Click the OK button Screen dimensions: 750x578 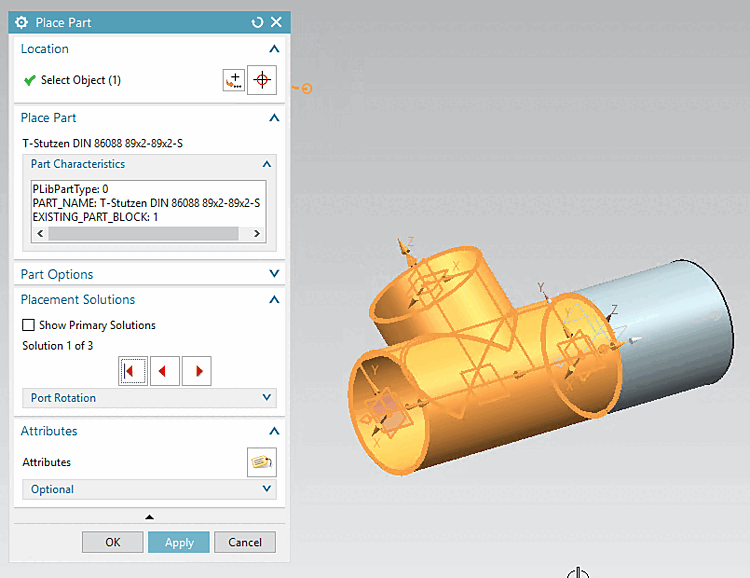pyautogui.click(x=113, y=542)
